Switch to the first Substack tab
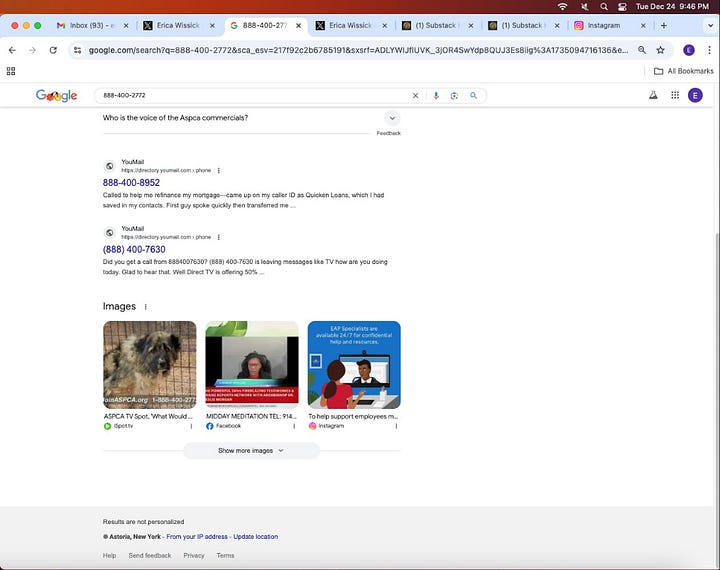720x570 pixels. pyautogui.click(x=437, y=26)
